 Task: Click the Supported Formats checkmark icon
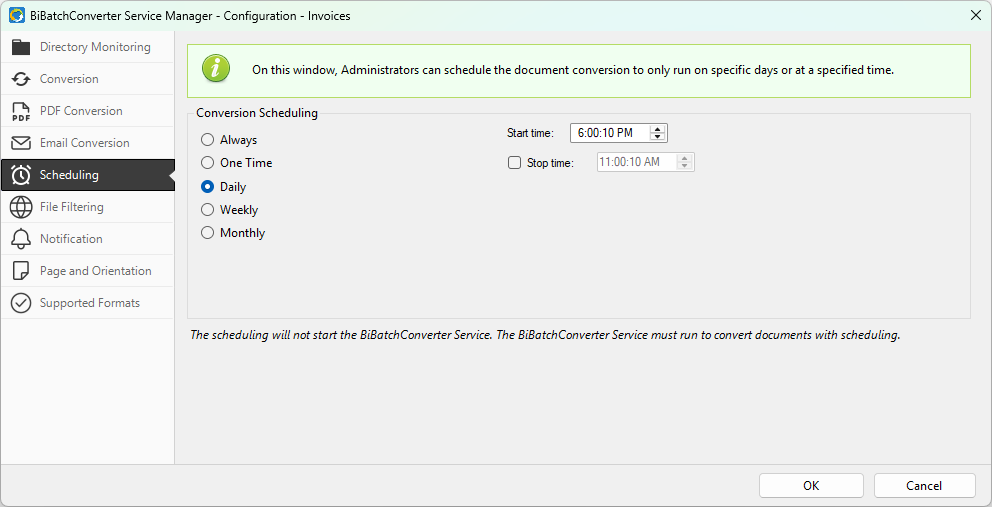21,303
